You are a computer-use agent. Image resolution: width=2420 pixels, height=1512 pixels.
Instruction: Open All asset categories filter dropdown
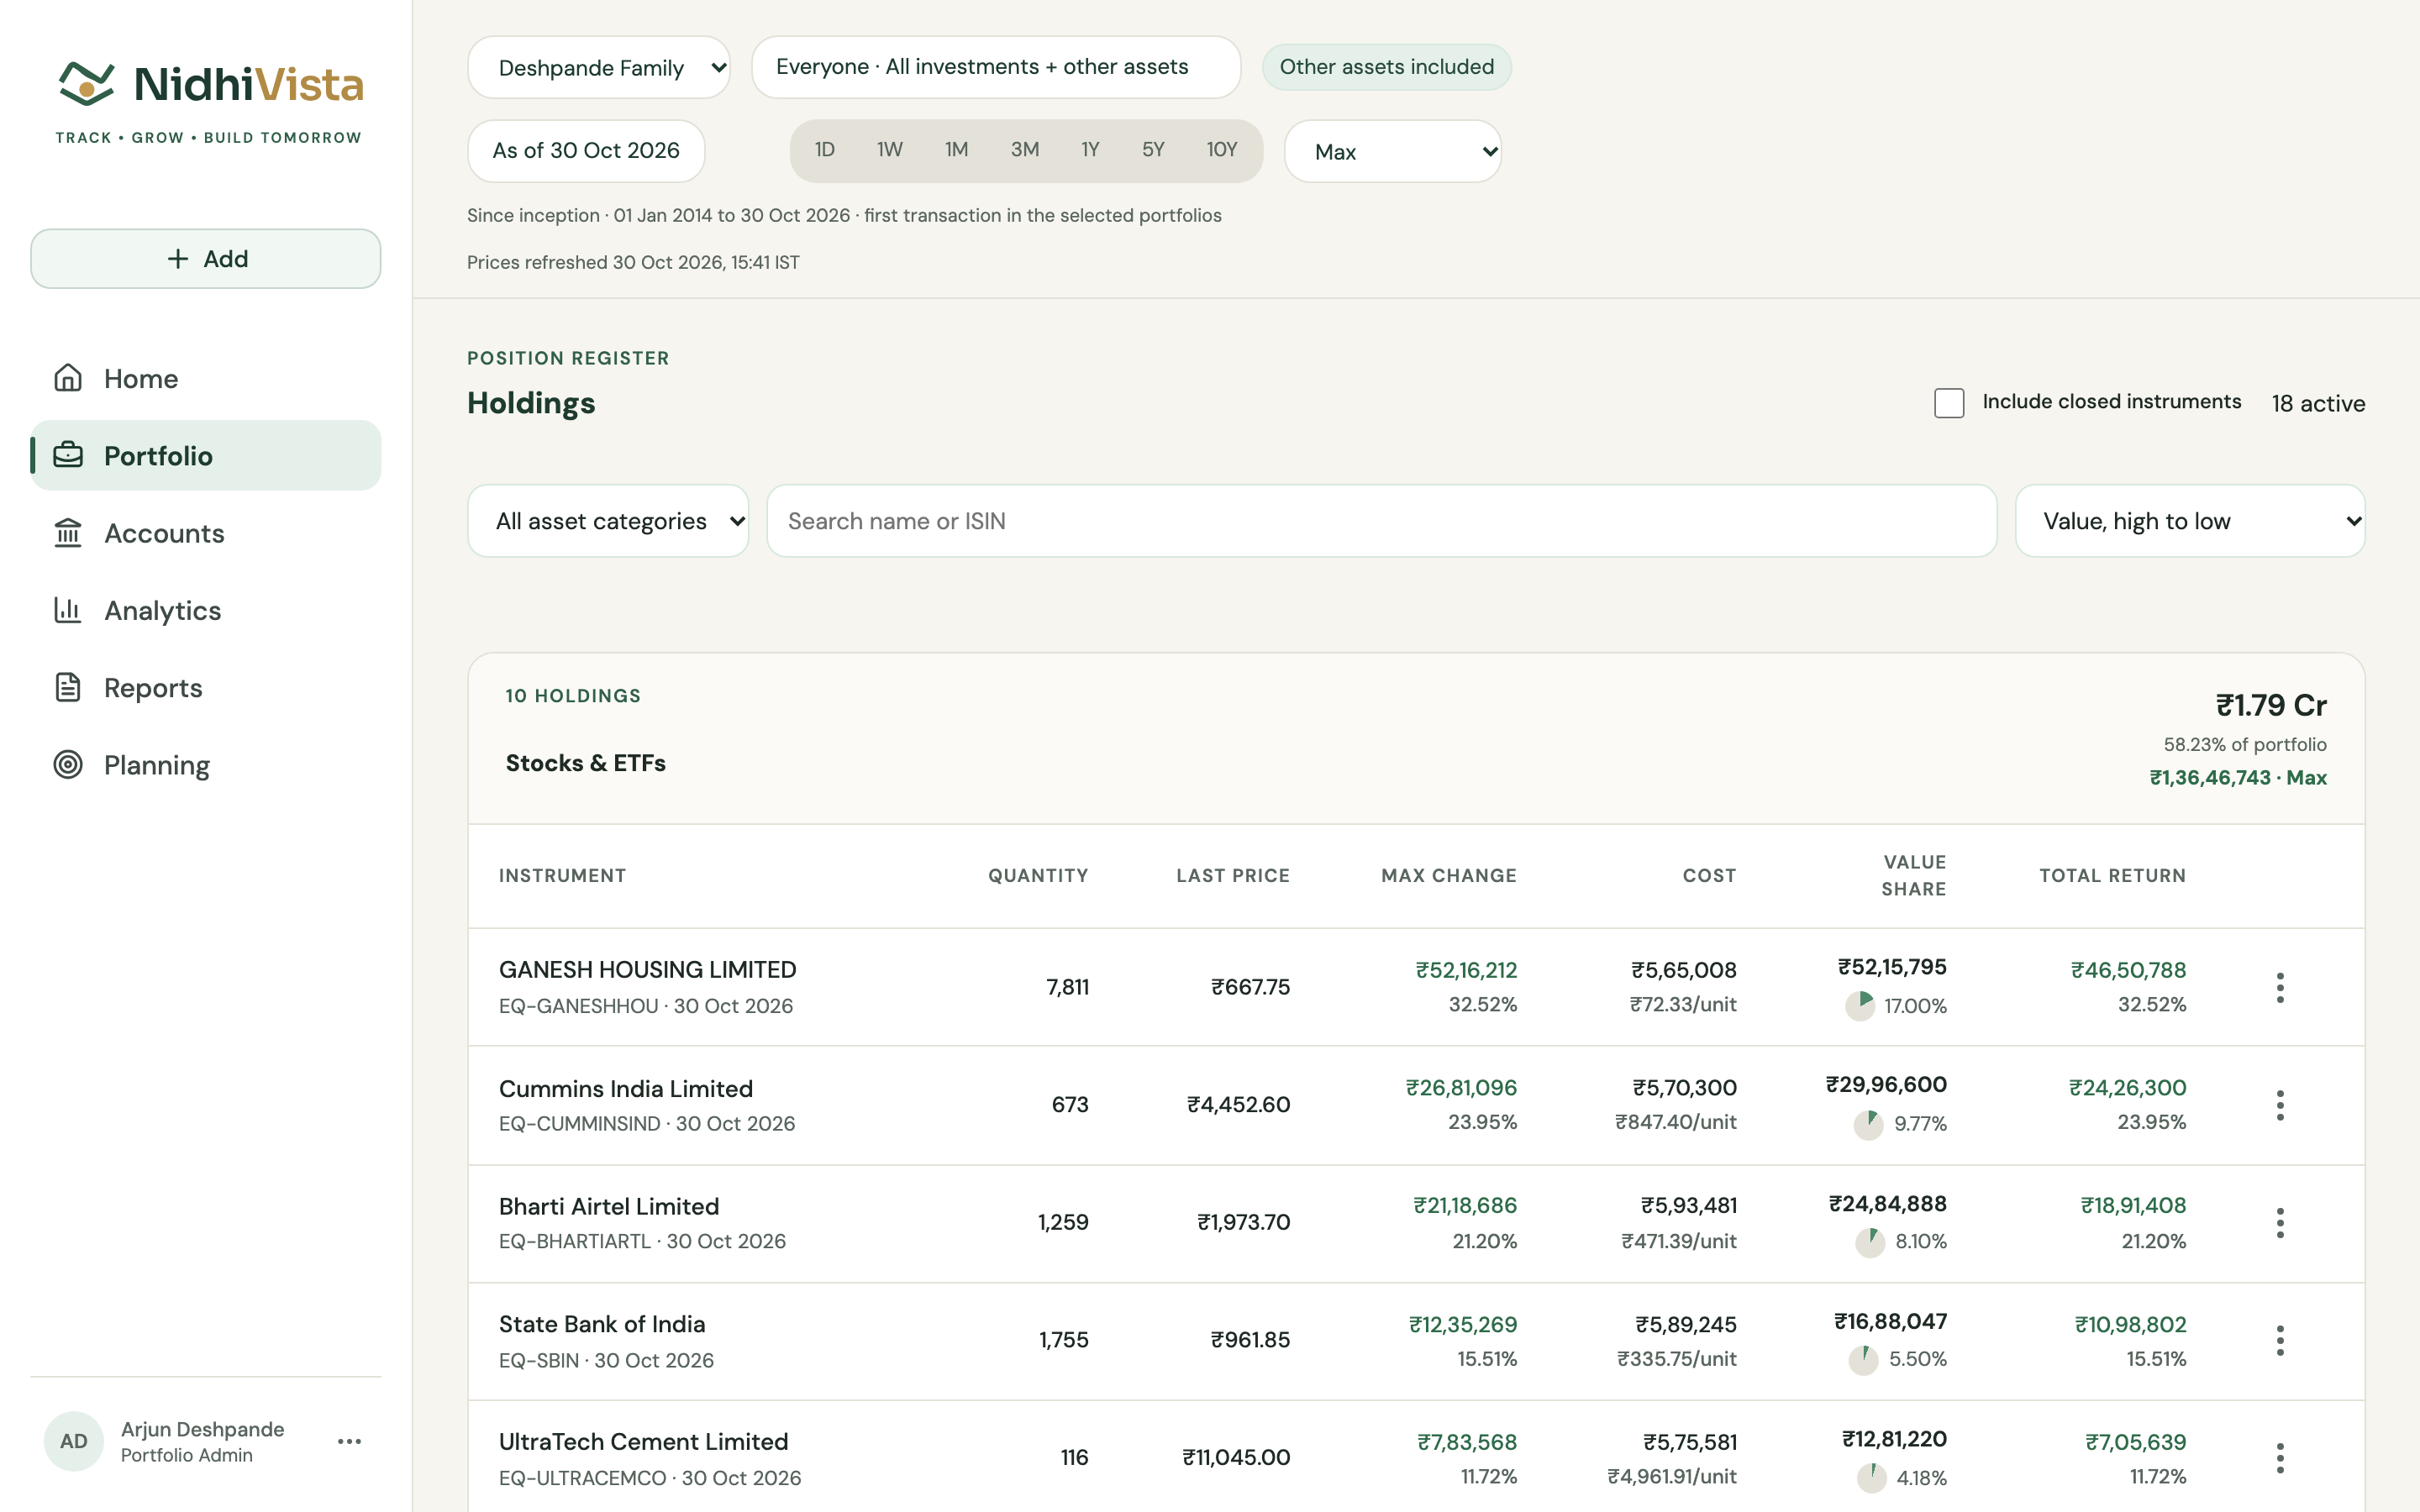(608, 521)
